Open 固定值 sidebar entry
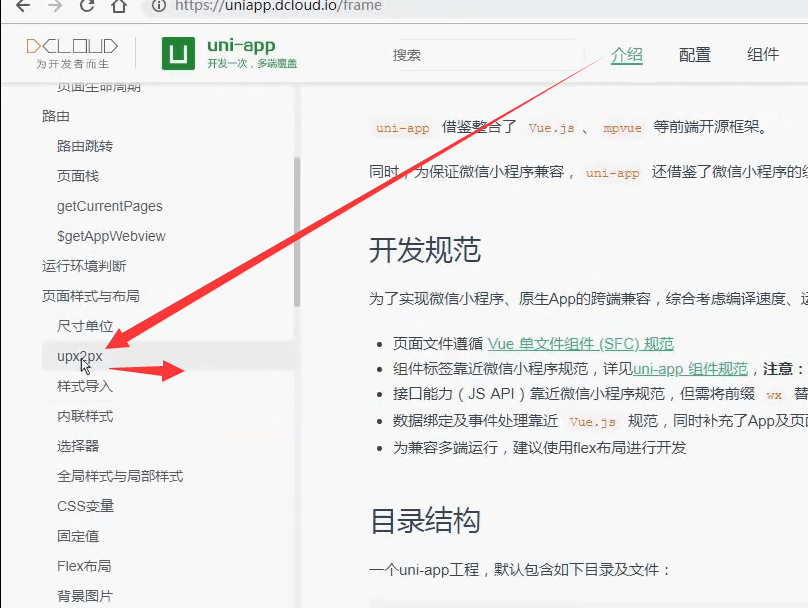The height and width of the screenshot is (608, 808). pos(78,536)
